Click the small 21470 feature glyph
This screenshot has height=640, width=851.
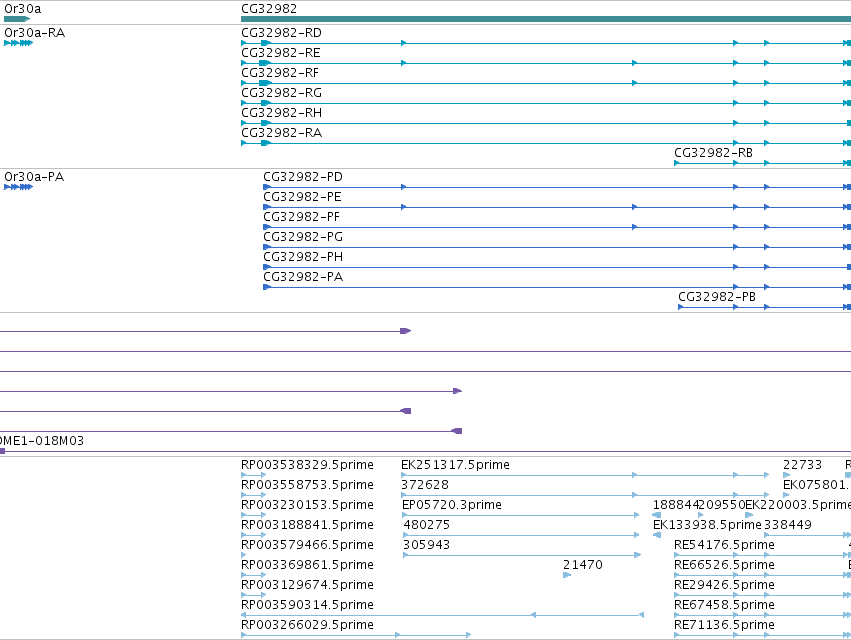click(x=567, y=575)
